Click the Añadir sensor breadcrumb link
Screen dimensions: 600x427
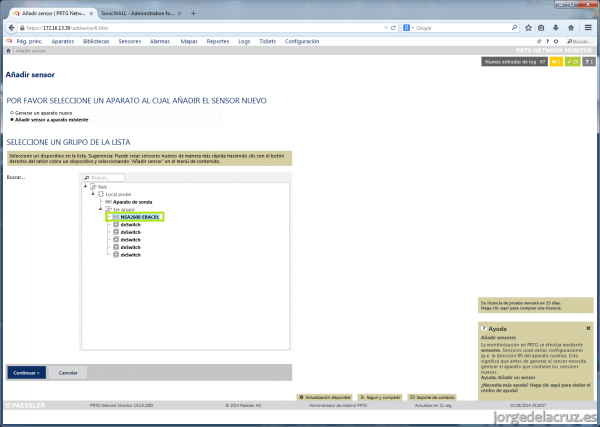click(31, 51)
